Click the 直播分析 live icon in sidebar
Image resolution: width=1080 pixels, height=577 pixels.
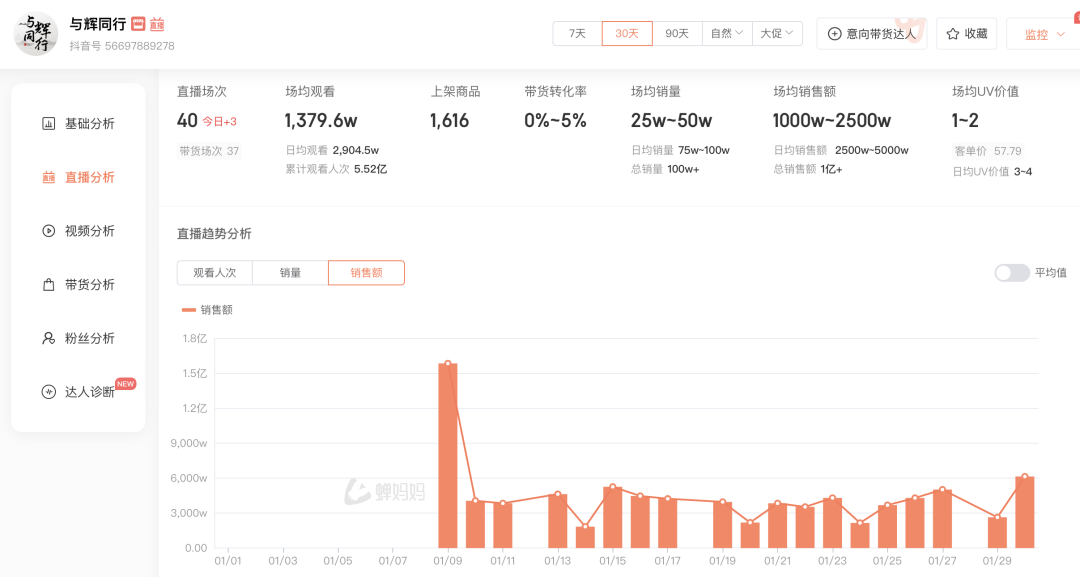point(48,178)
